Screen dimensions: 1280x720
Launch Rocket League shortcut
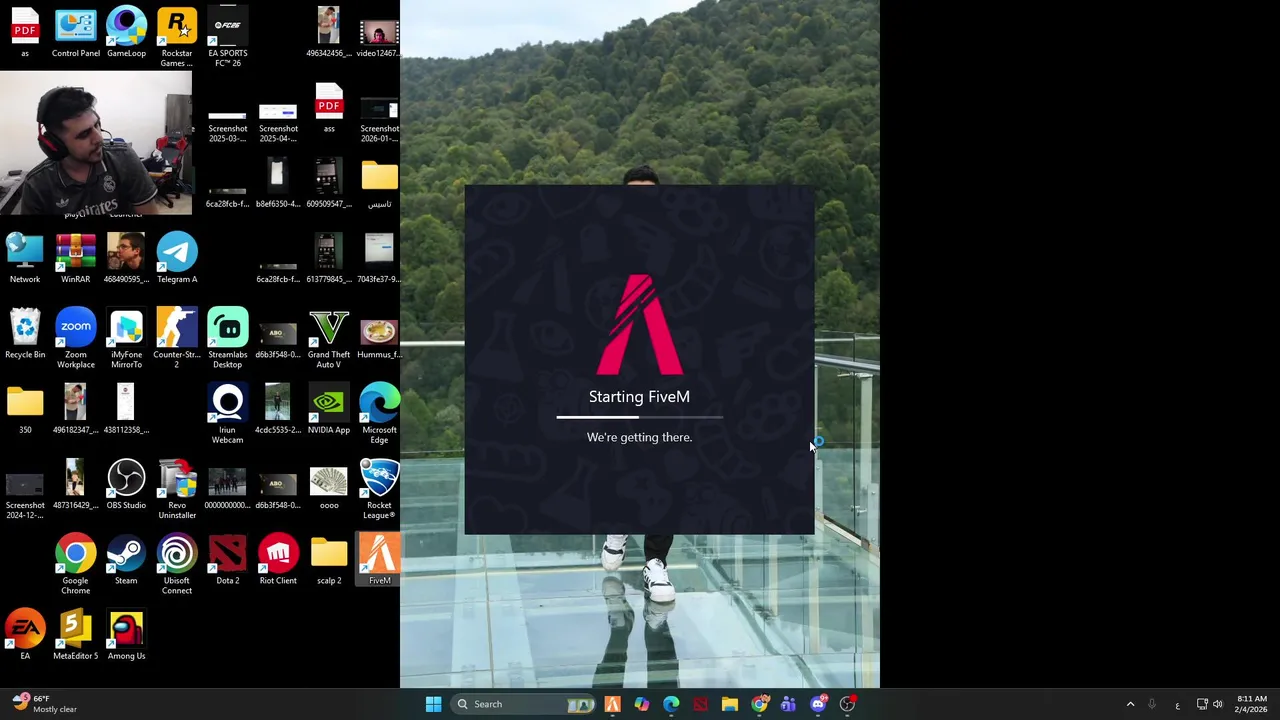pyautogui.click(x=380, y=489)
